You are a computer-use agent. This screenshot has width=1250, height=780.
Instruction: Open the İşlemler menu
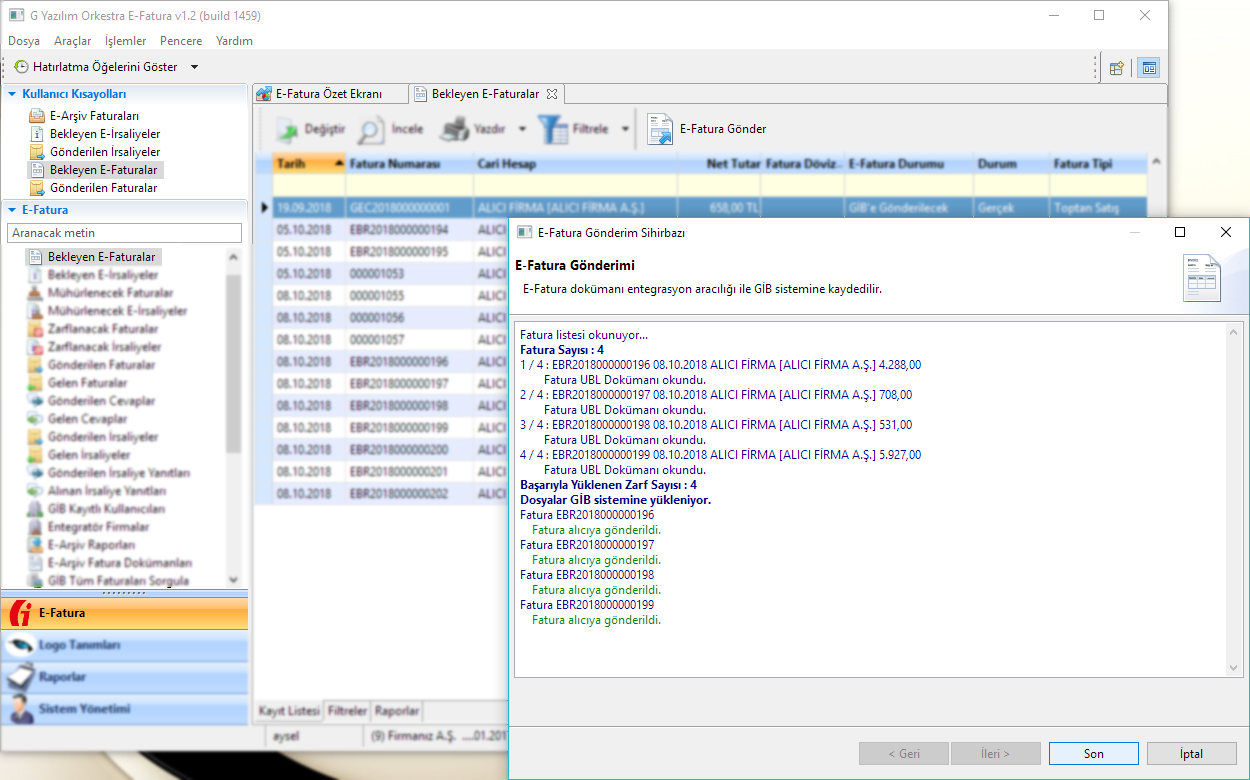point(125,41)
